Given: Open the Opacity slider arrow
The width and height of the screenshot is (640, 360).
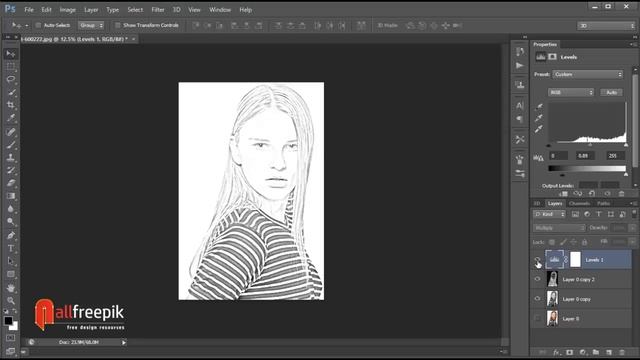Looking at the screenshot, I should 633,228.
